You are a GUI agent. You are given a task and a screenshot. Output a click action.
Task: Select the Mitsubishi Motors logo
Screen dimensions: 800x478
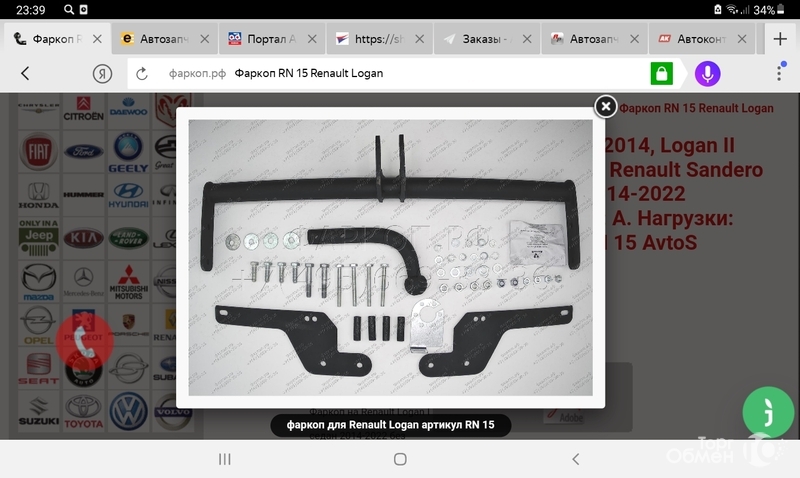(x=128, y=282)
